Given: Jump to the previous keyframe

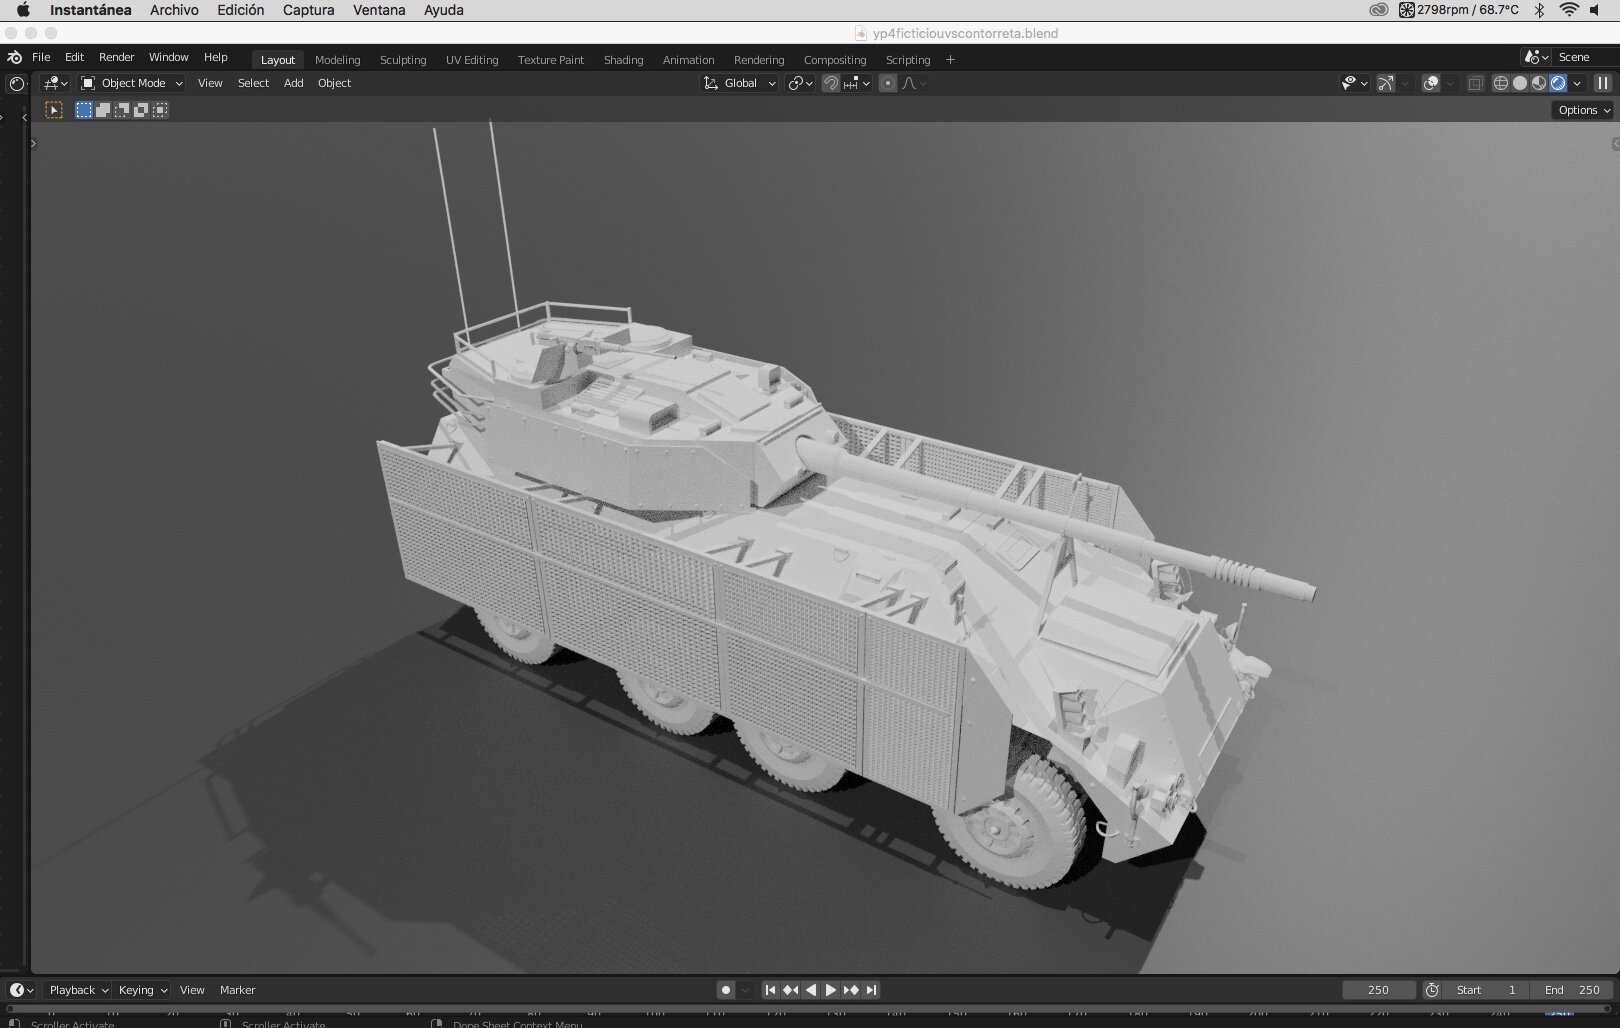Looking at the screenshot, I should tap(790, 990).
